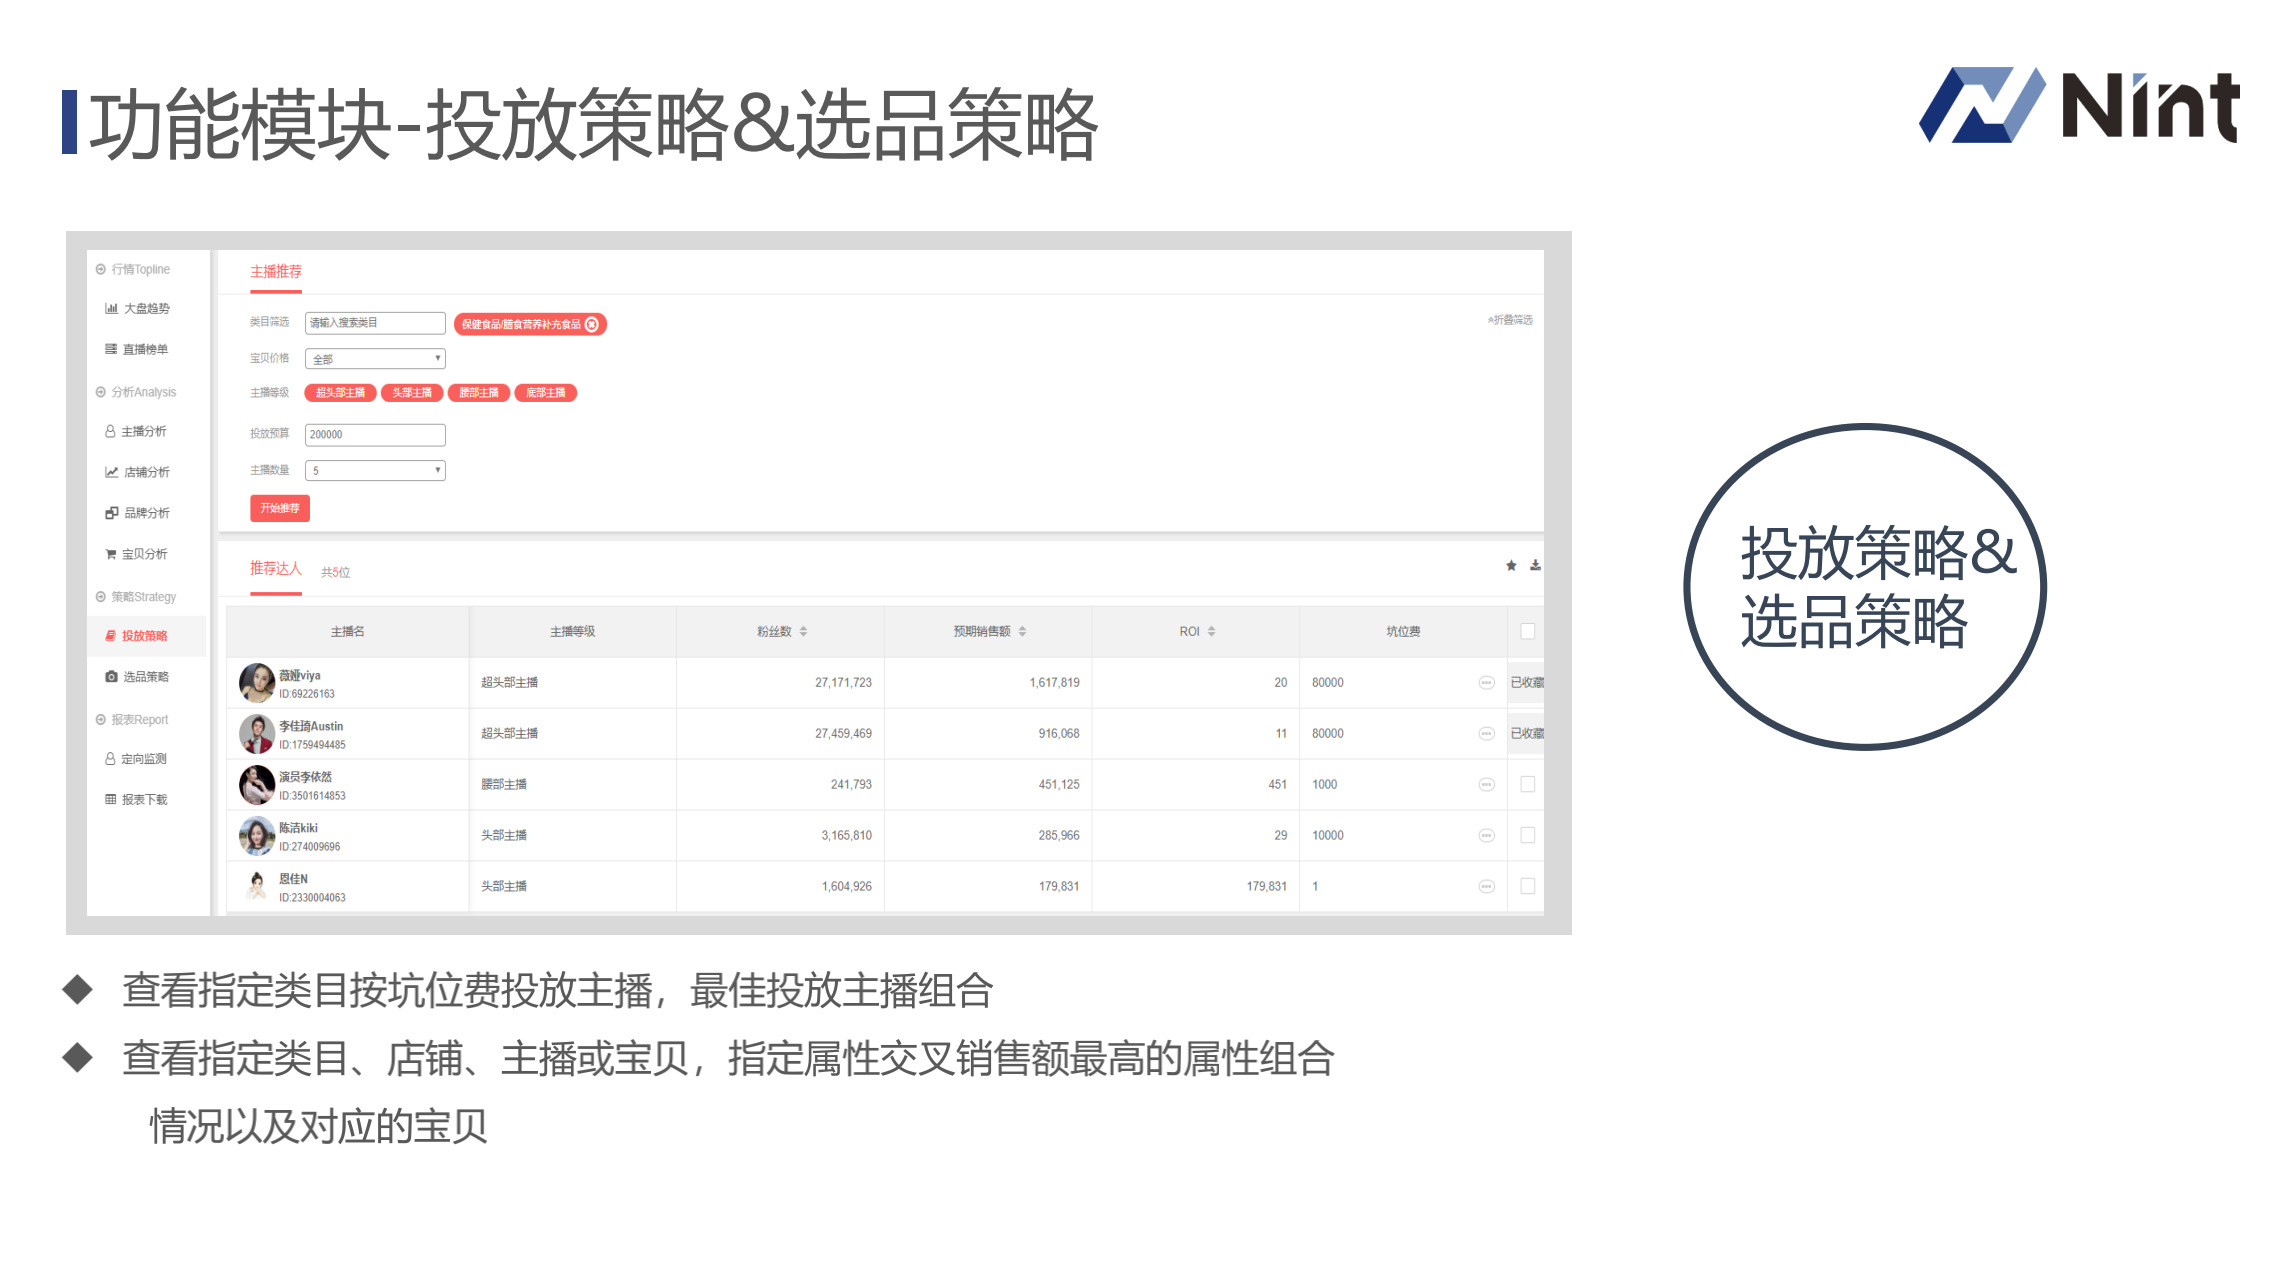The height and width of the screenshot is (1280, 2275).
Task: Switch to the 推荐达人 tab
Action: [275, 569]
